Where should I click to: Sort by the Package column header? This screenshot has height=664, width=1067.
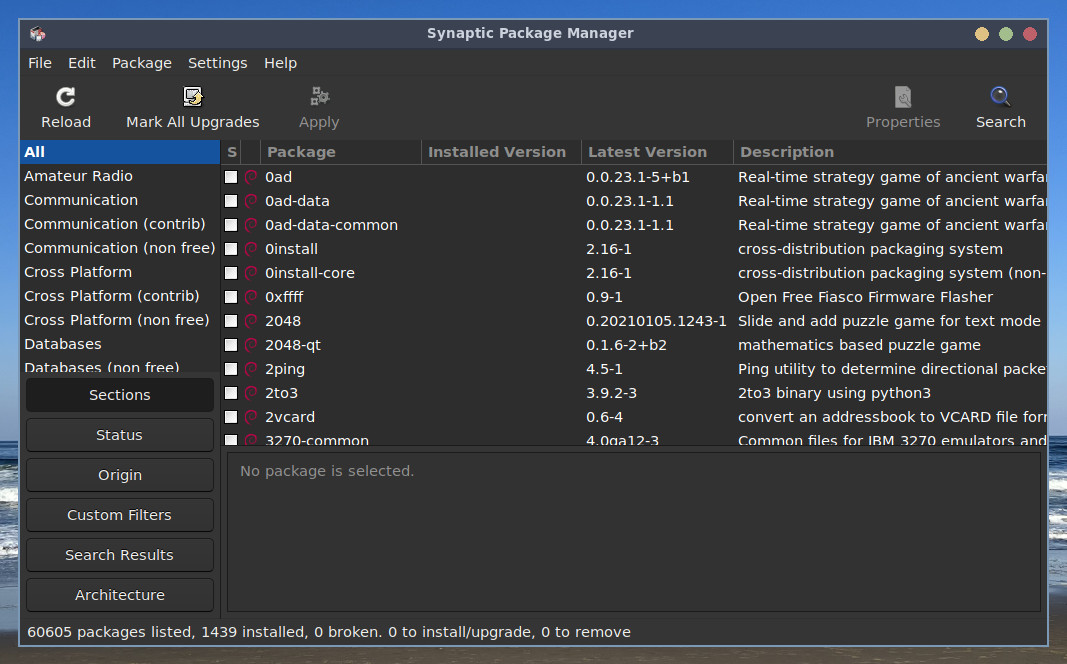click(x=340, y=152)
